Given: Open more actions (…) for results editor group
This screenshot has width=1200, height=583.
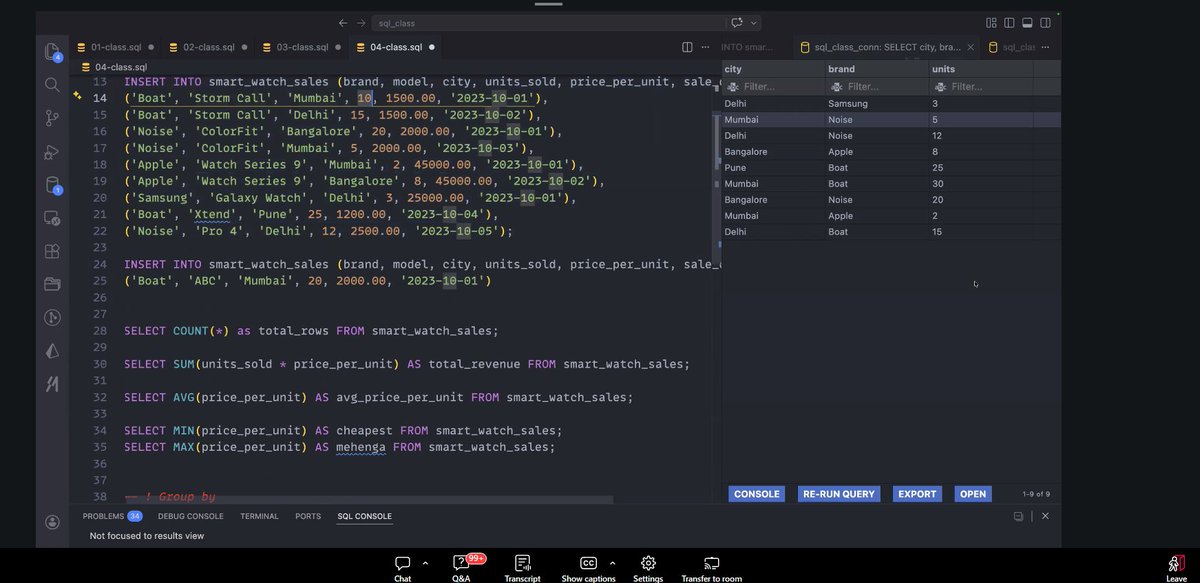Looking at the screenshot, I should coord(1045,47).
